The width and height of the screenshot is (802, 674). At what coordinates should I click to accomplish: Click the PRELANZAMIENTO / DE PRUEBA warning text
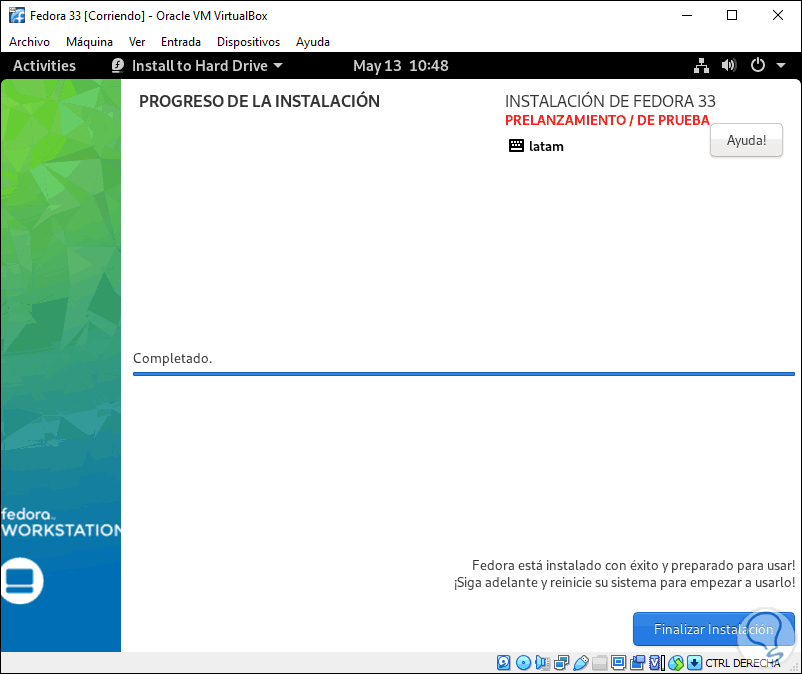pyautogui.click(x=607, y=120)
